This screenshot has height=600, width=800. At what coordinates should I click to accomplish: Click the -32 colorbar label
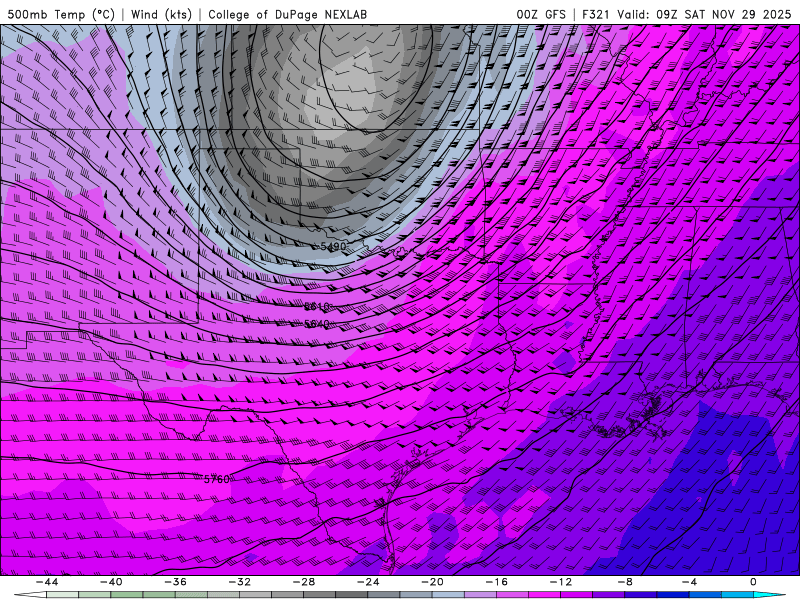click(x=240, y=582)
